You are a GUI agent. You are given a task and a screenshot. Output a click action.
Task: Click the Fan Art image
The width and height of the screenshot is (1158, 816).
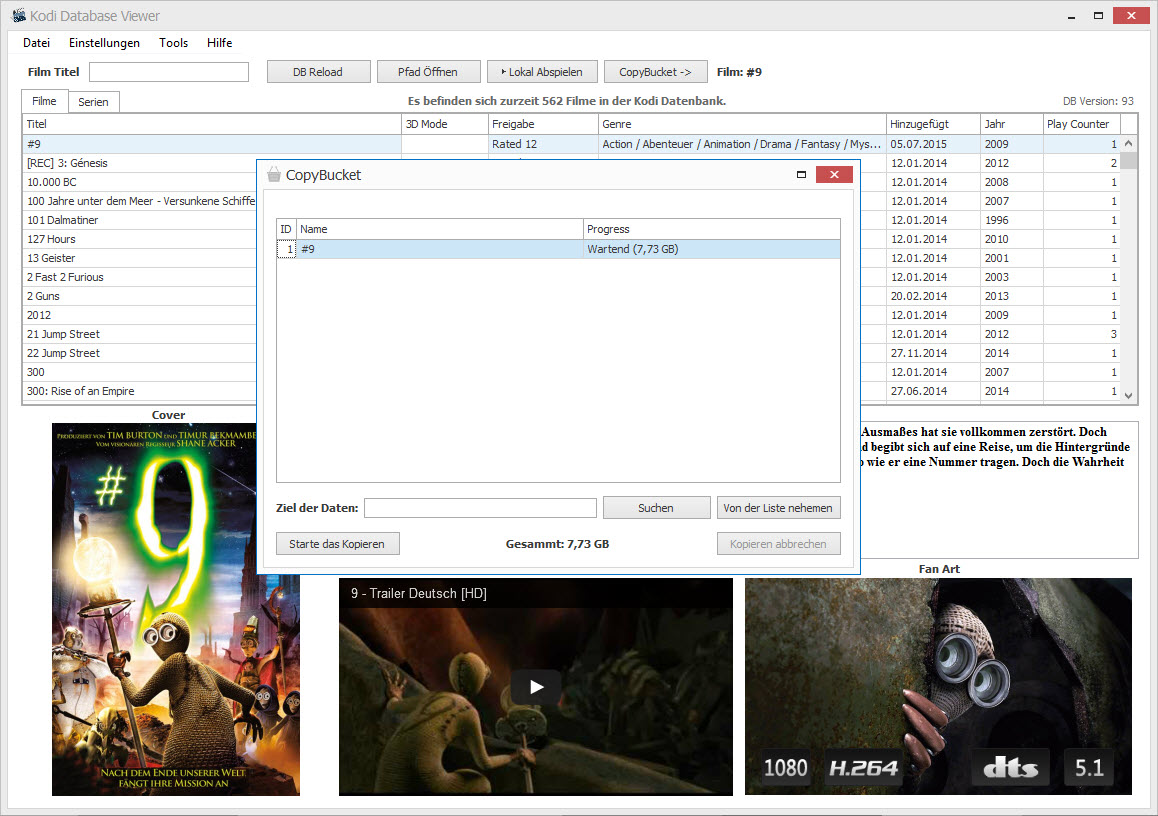point(938,686)
